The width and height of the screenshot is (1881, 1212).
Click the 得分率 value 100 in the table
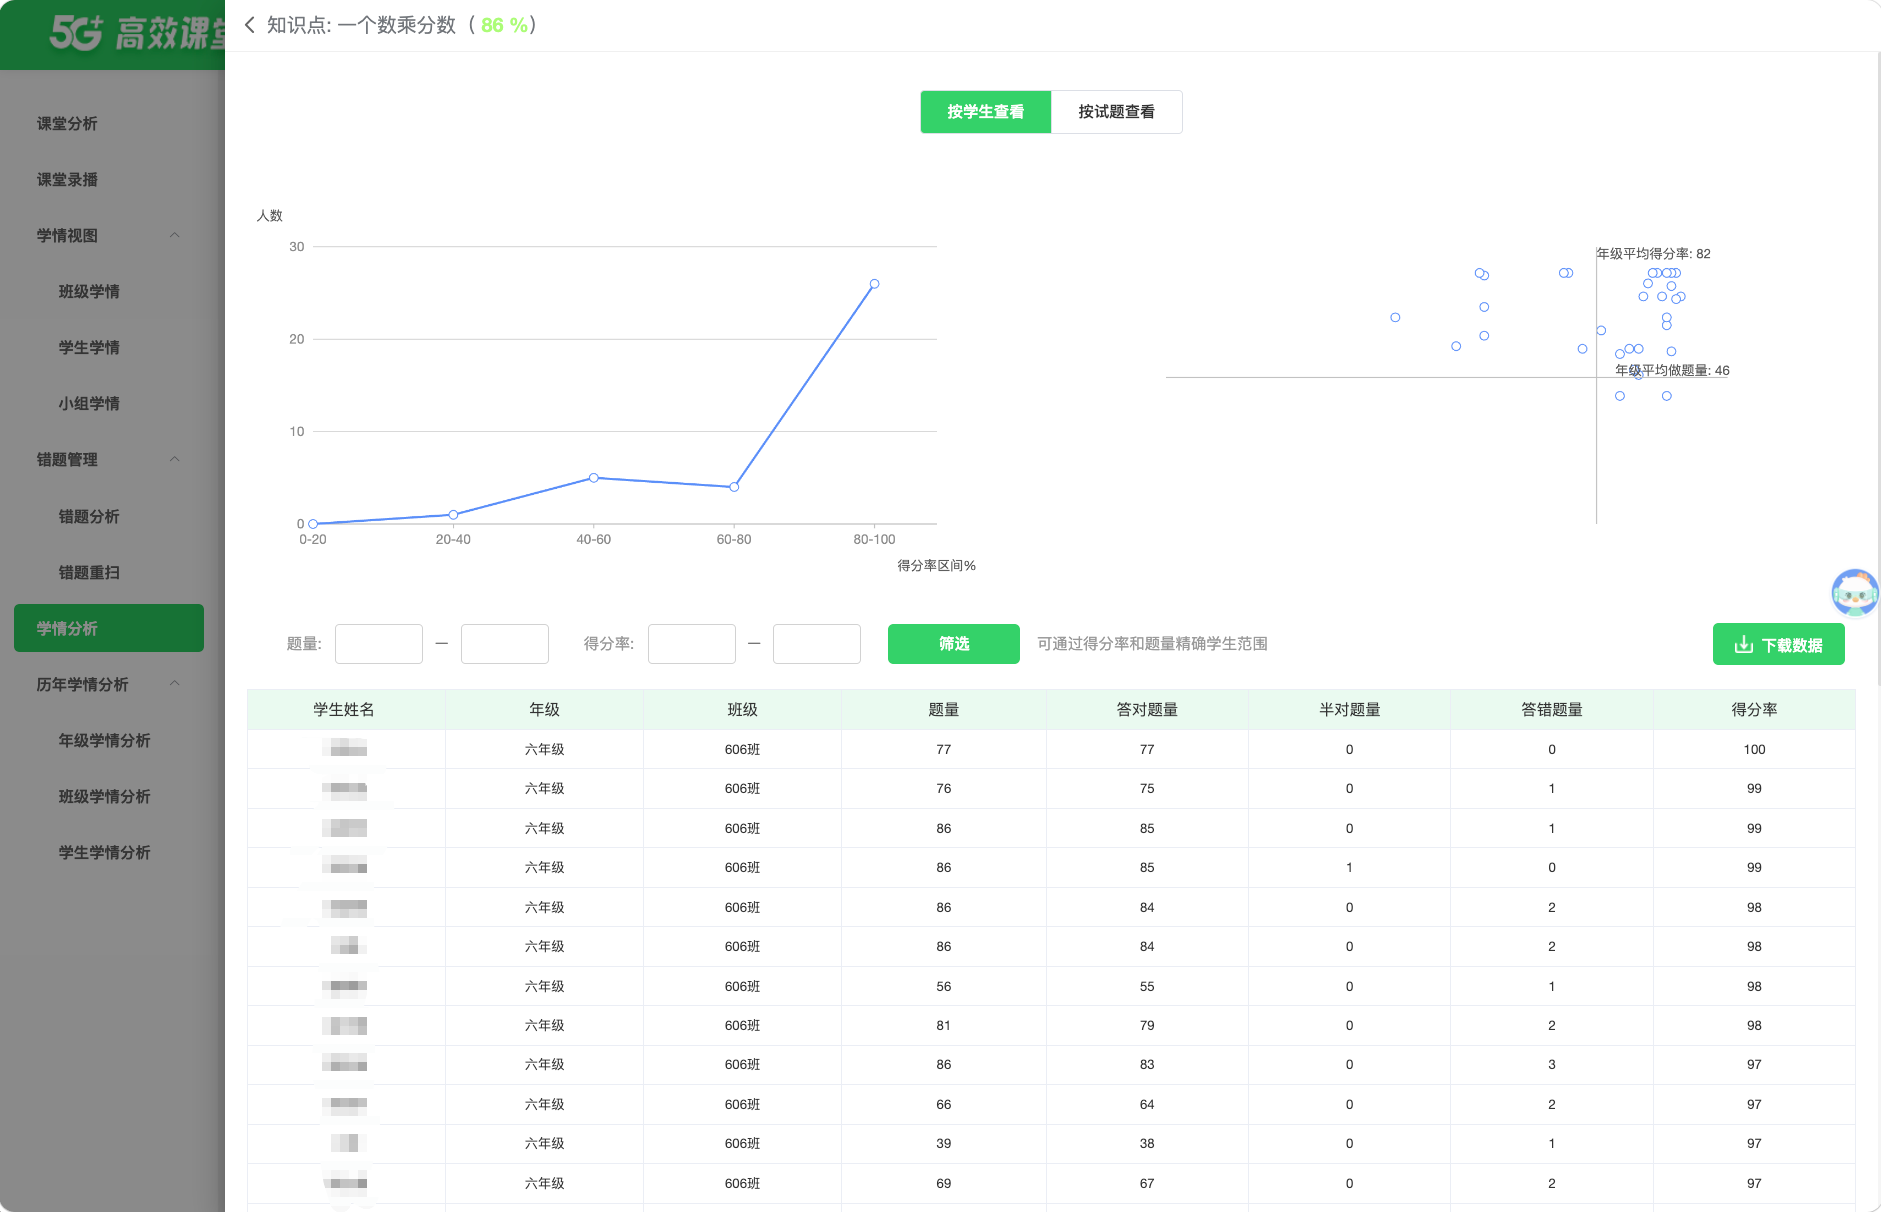[1754, 750]
